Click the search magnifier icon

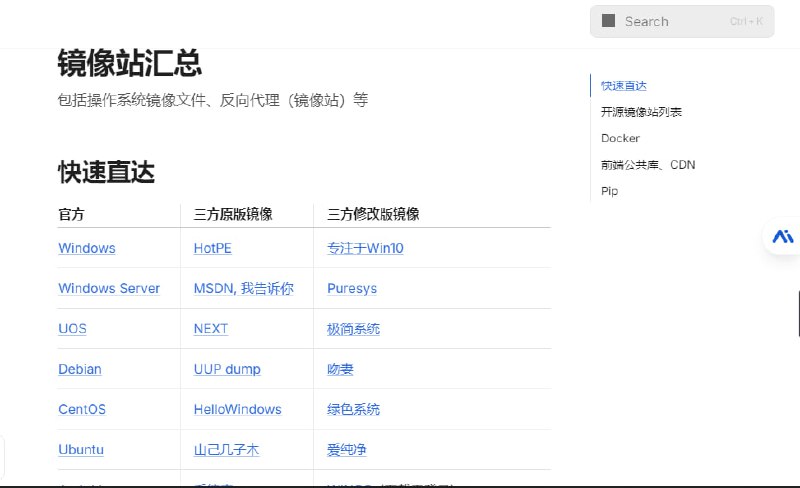tap(608, 21)
